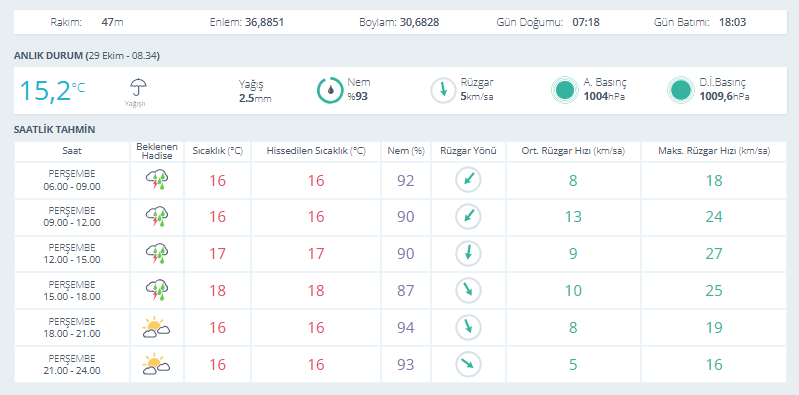Click the Gün Doğumu 07:18 time

(586, 22)
